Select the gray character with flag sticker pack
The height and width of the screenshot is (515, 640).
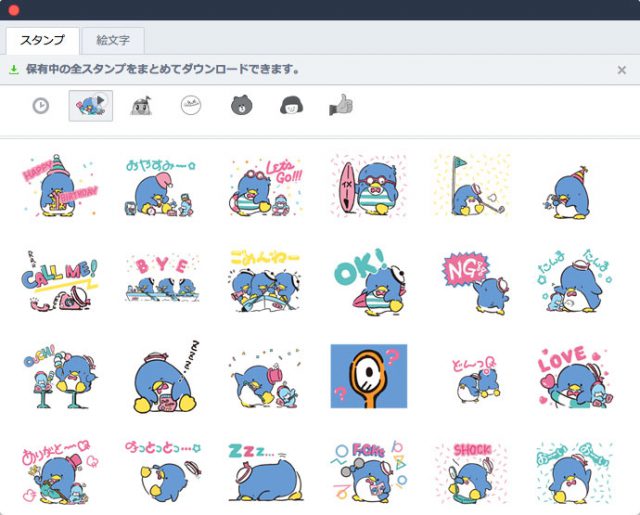141,106
